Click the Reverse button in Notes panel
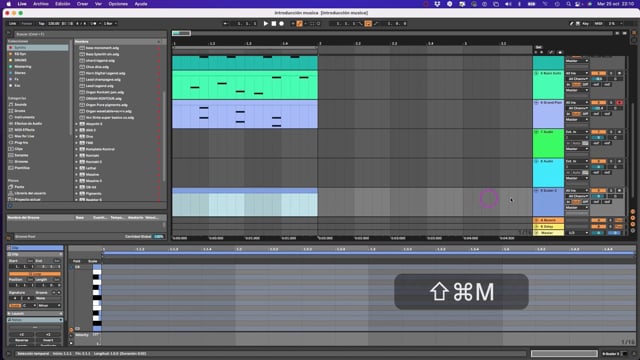 (22, 340)
